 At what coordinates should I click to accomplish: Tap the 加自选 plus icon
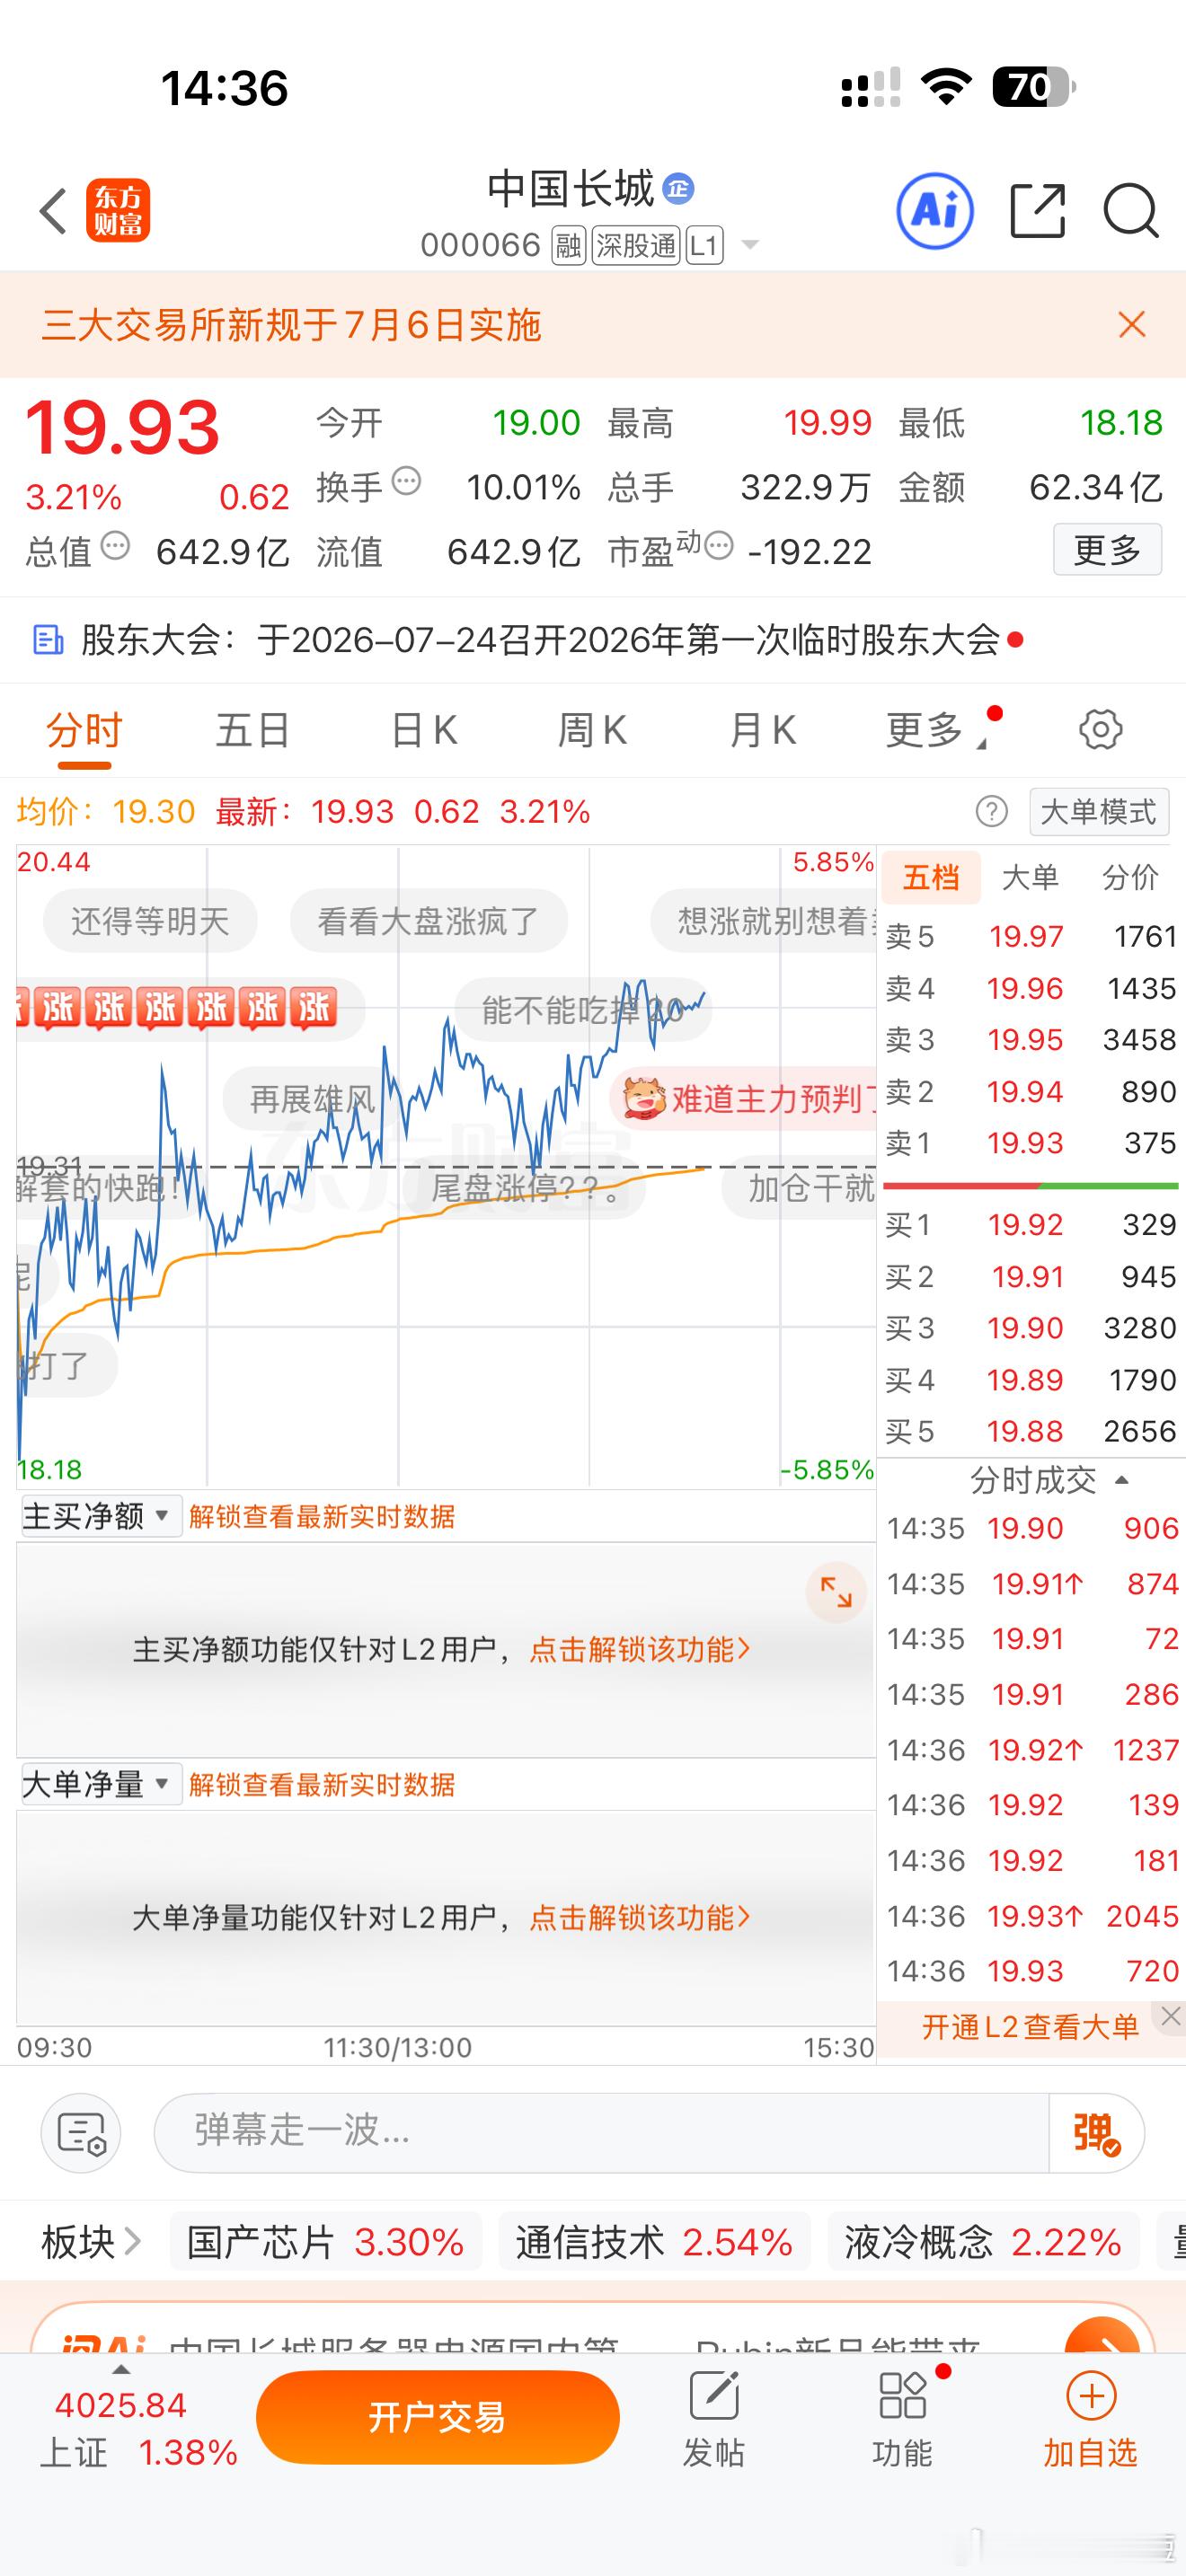click(x=1091, y=2396)
